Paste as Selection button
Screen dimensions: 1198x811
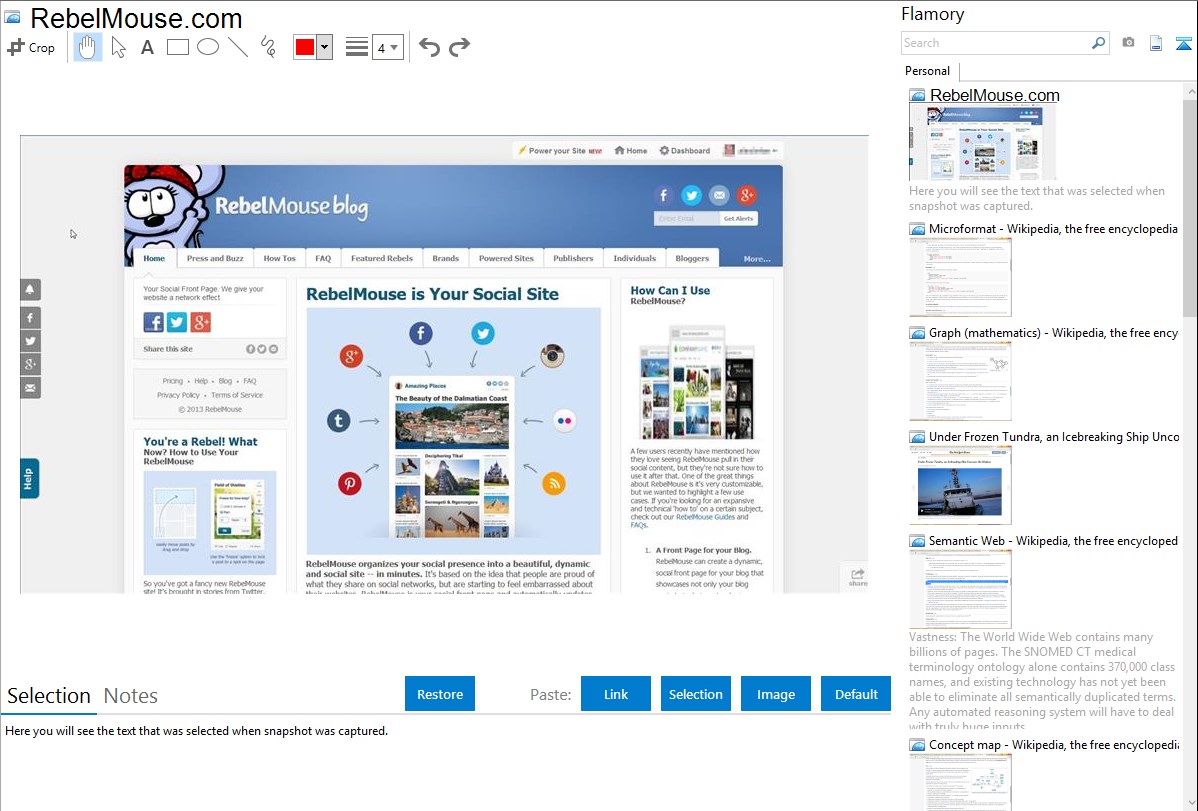[x=695, y=694]
